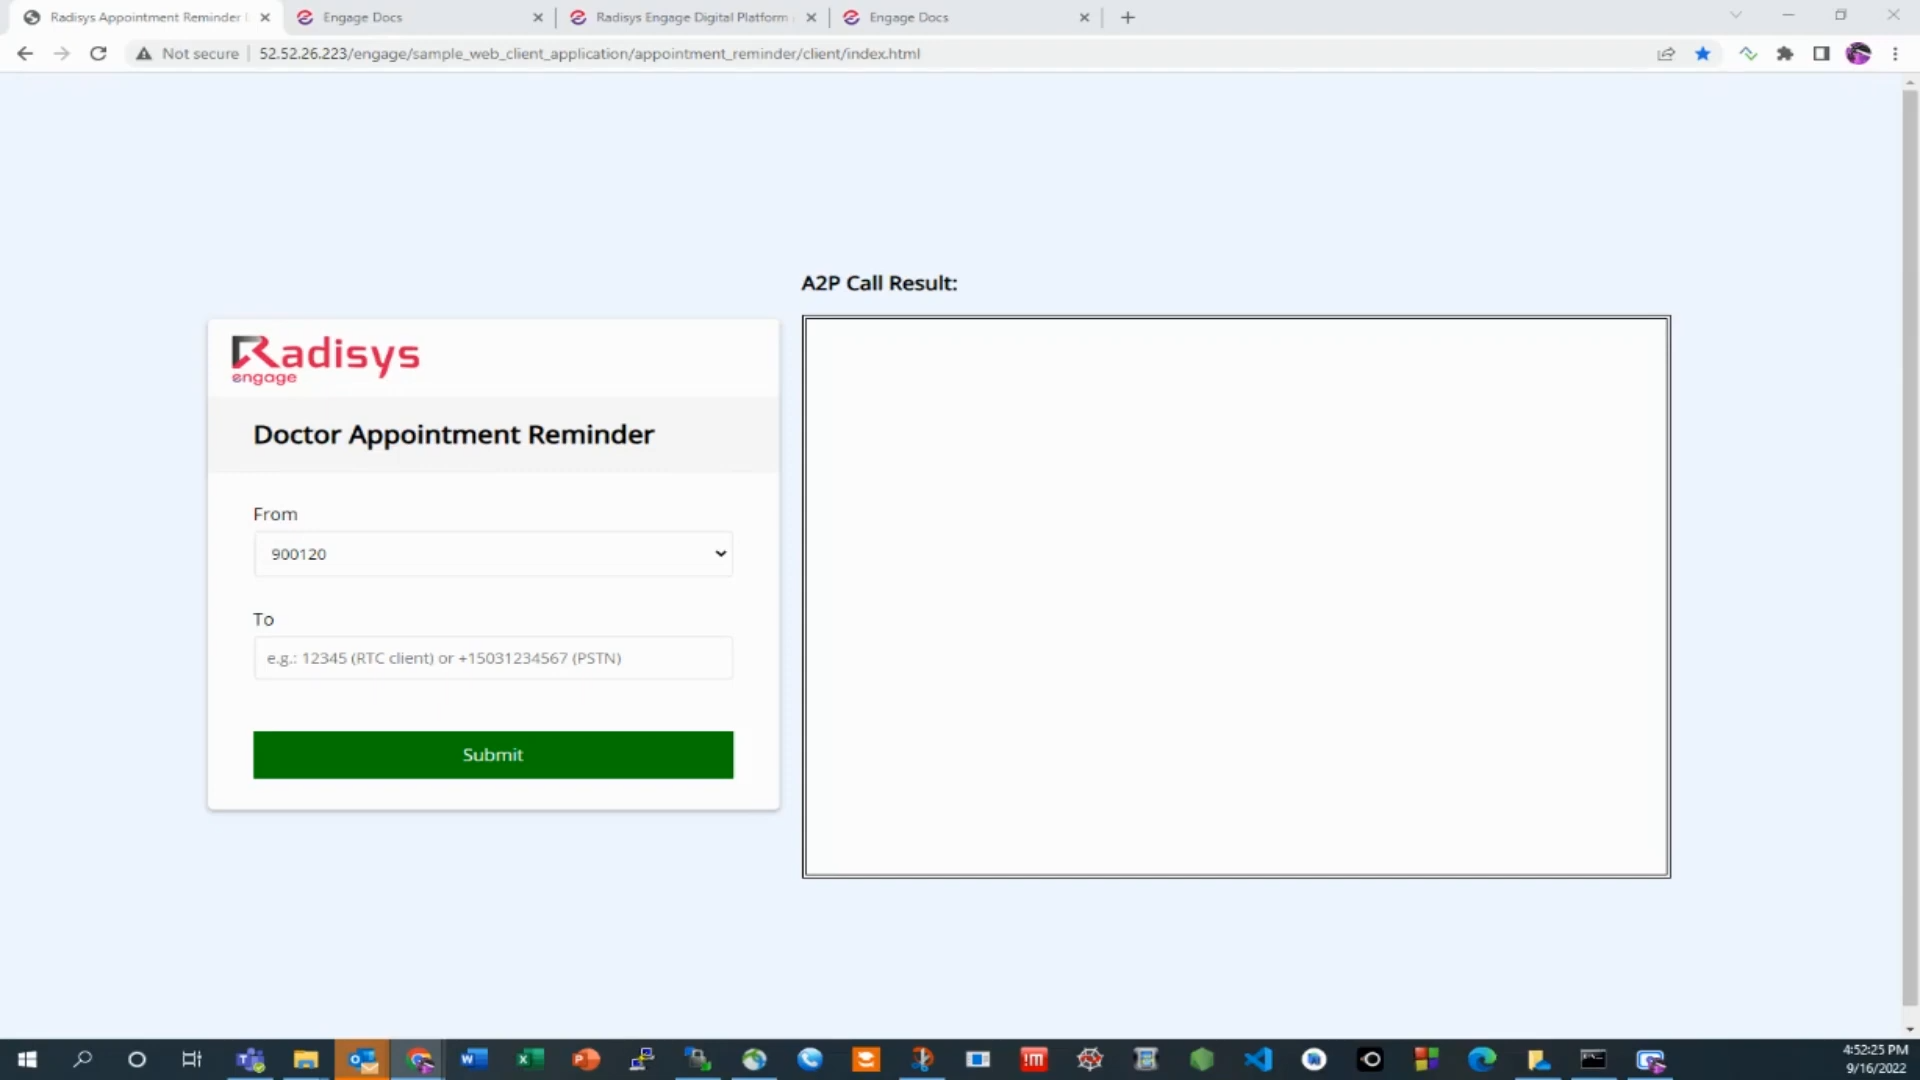Screen dimensions: 1920x1080
Task: Select 900120 from the From dropdown
Action: tap(492, 553)
